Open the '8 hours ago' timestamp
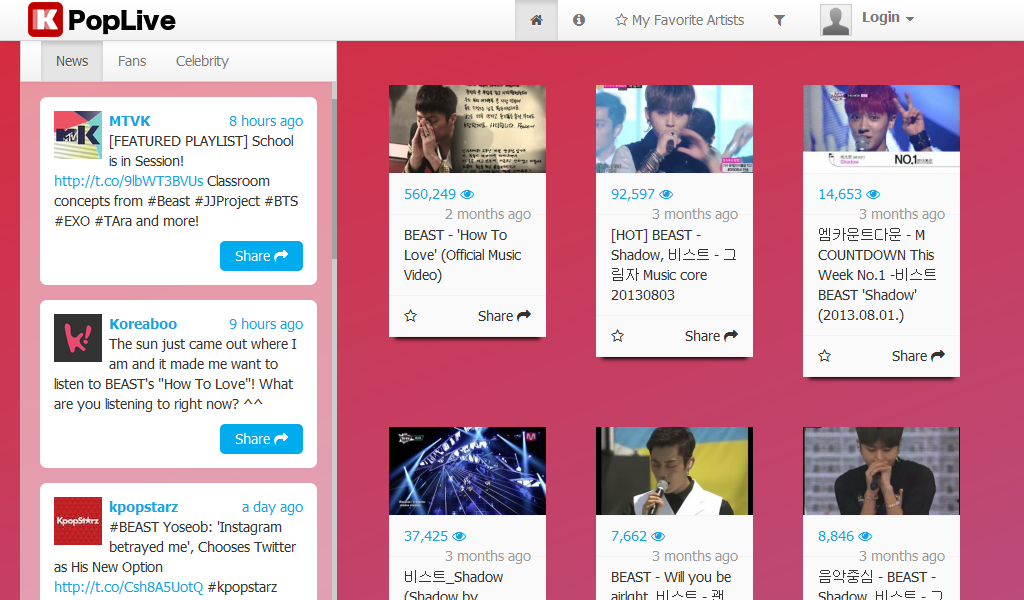This screenshot has height=600, width=1024. point(266,121)
